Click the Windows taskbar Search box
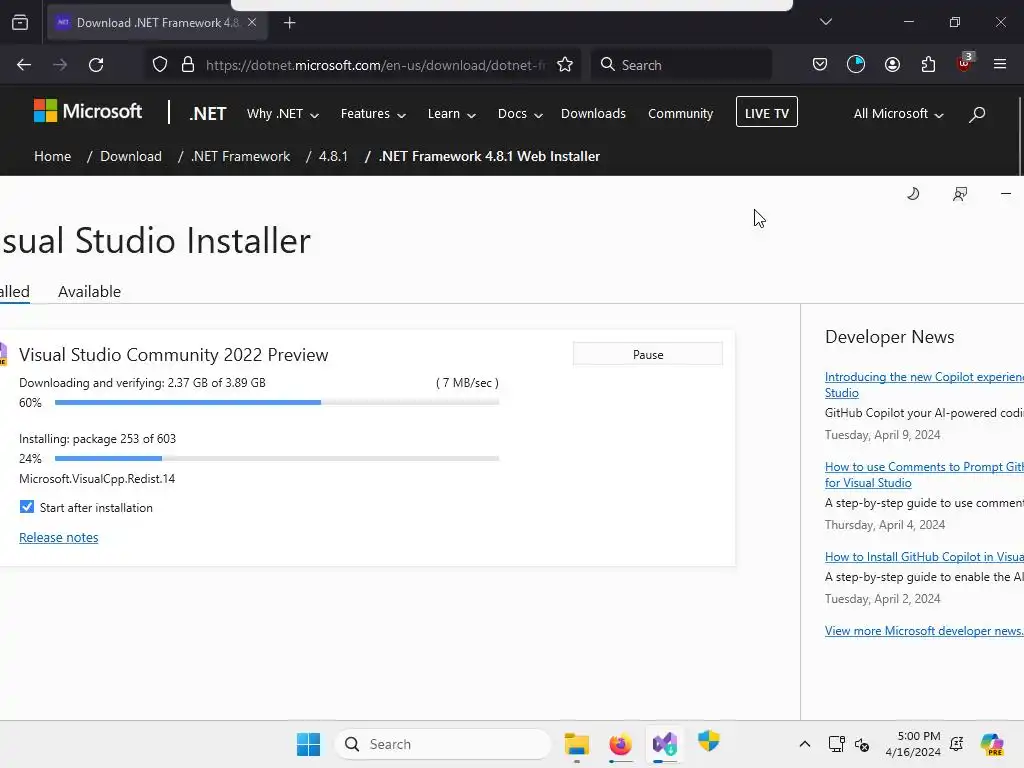 [443, 744]
